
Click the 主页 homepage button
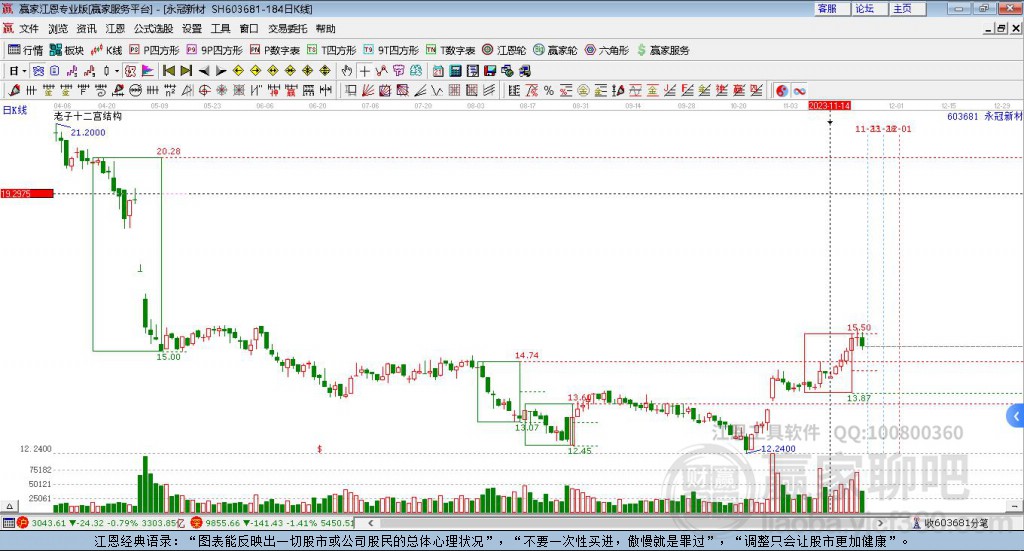pyautogui.click(x=907, y=8)
